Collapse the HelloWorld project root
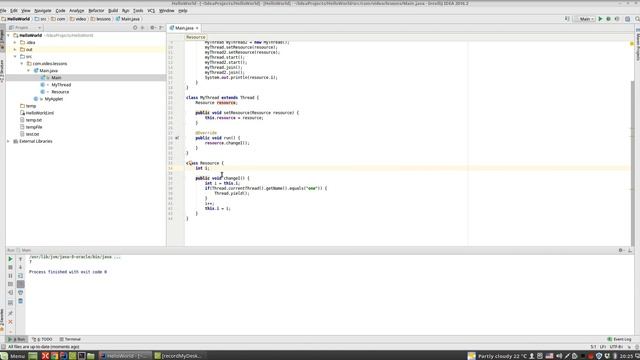The height and width of the screenshot is (360, 640). point(9,36)
